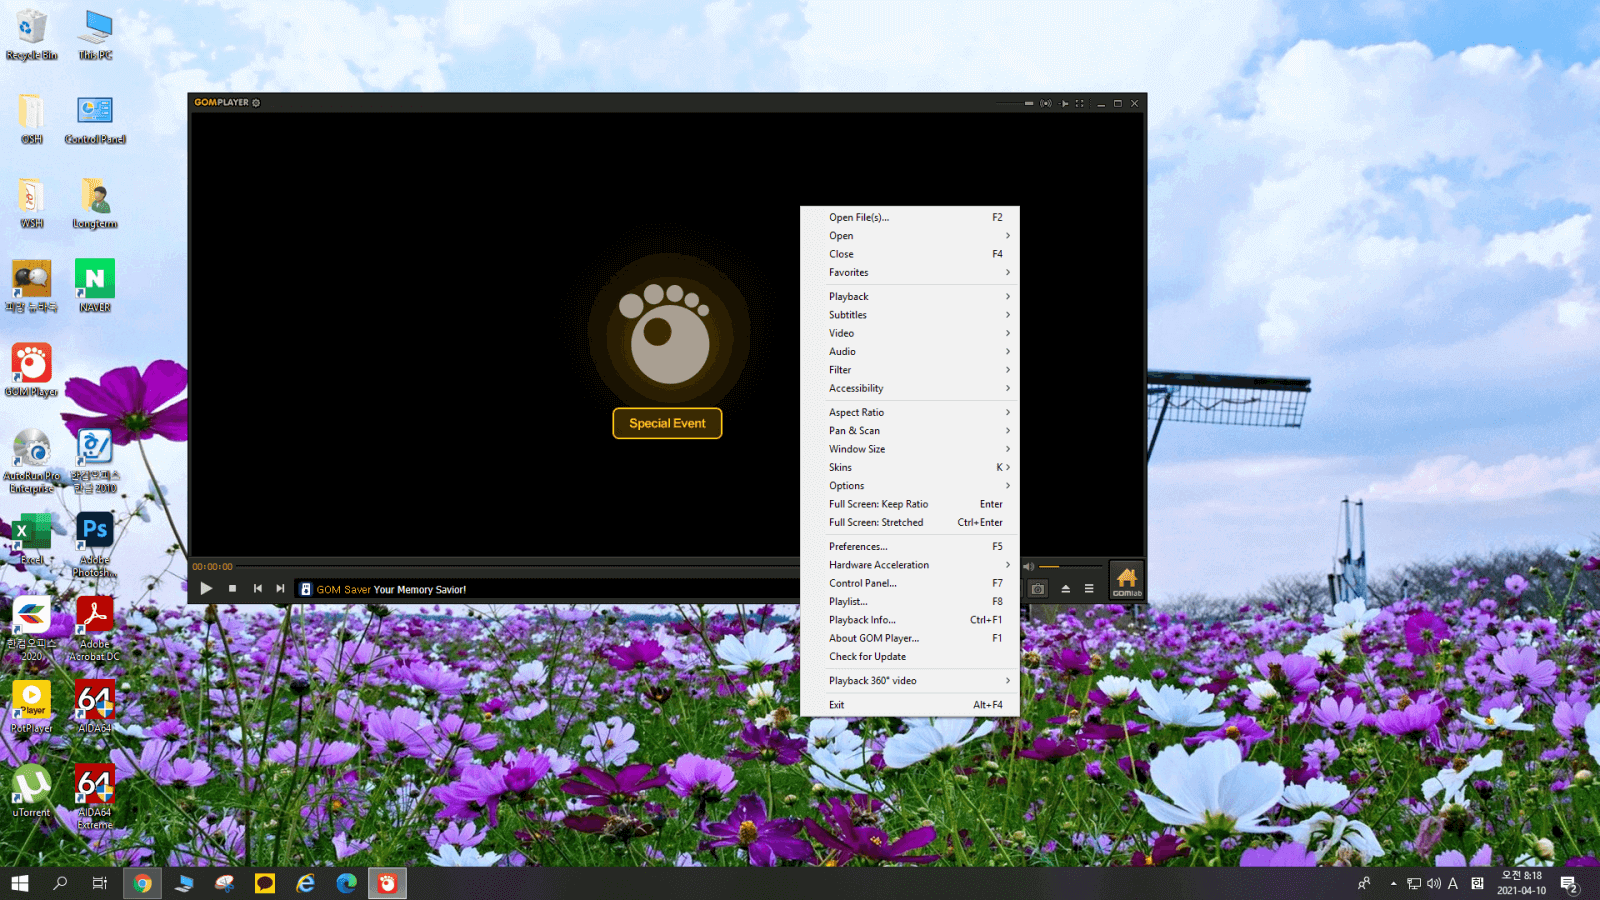Toggle the pin always-on-top icon
This screenshot has height=900, width=1600.
tap(1064, 103)
